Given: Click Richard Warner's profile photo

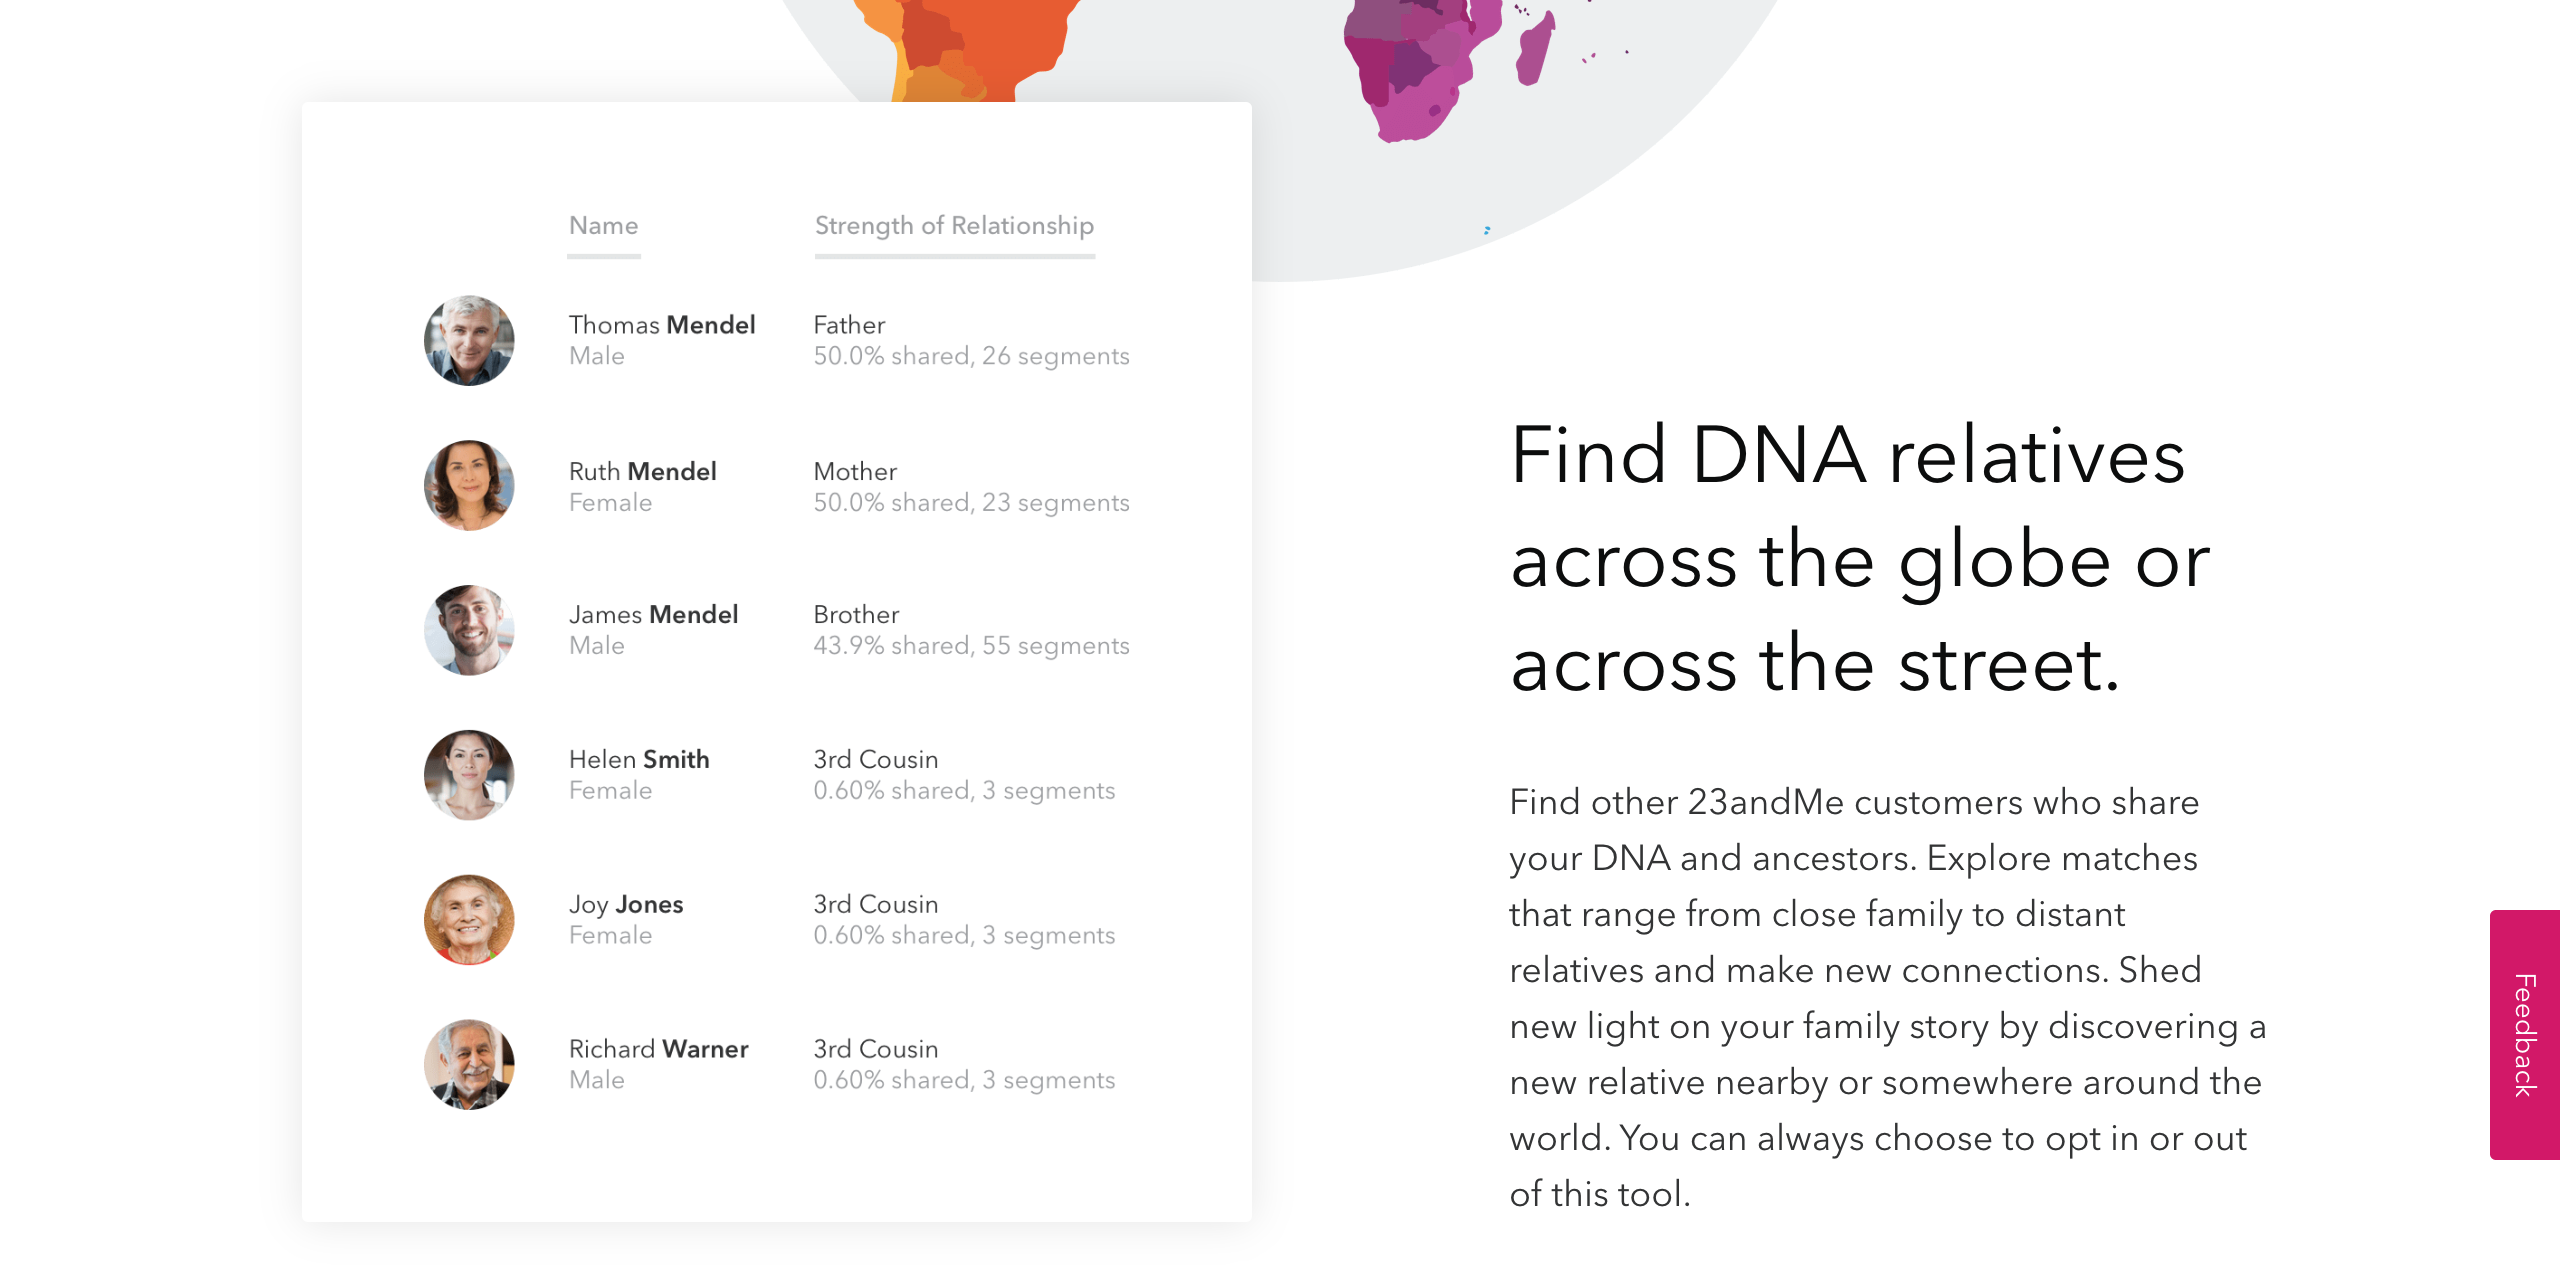Looking at the screenshot, I should coord(469,1065).
